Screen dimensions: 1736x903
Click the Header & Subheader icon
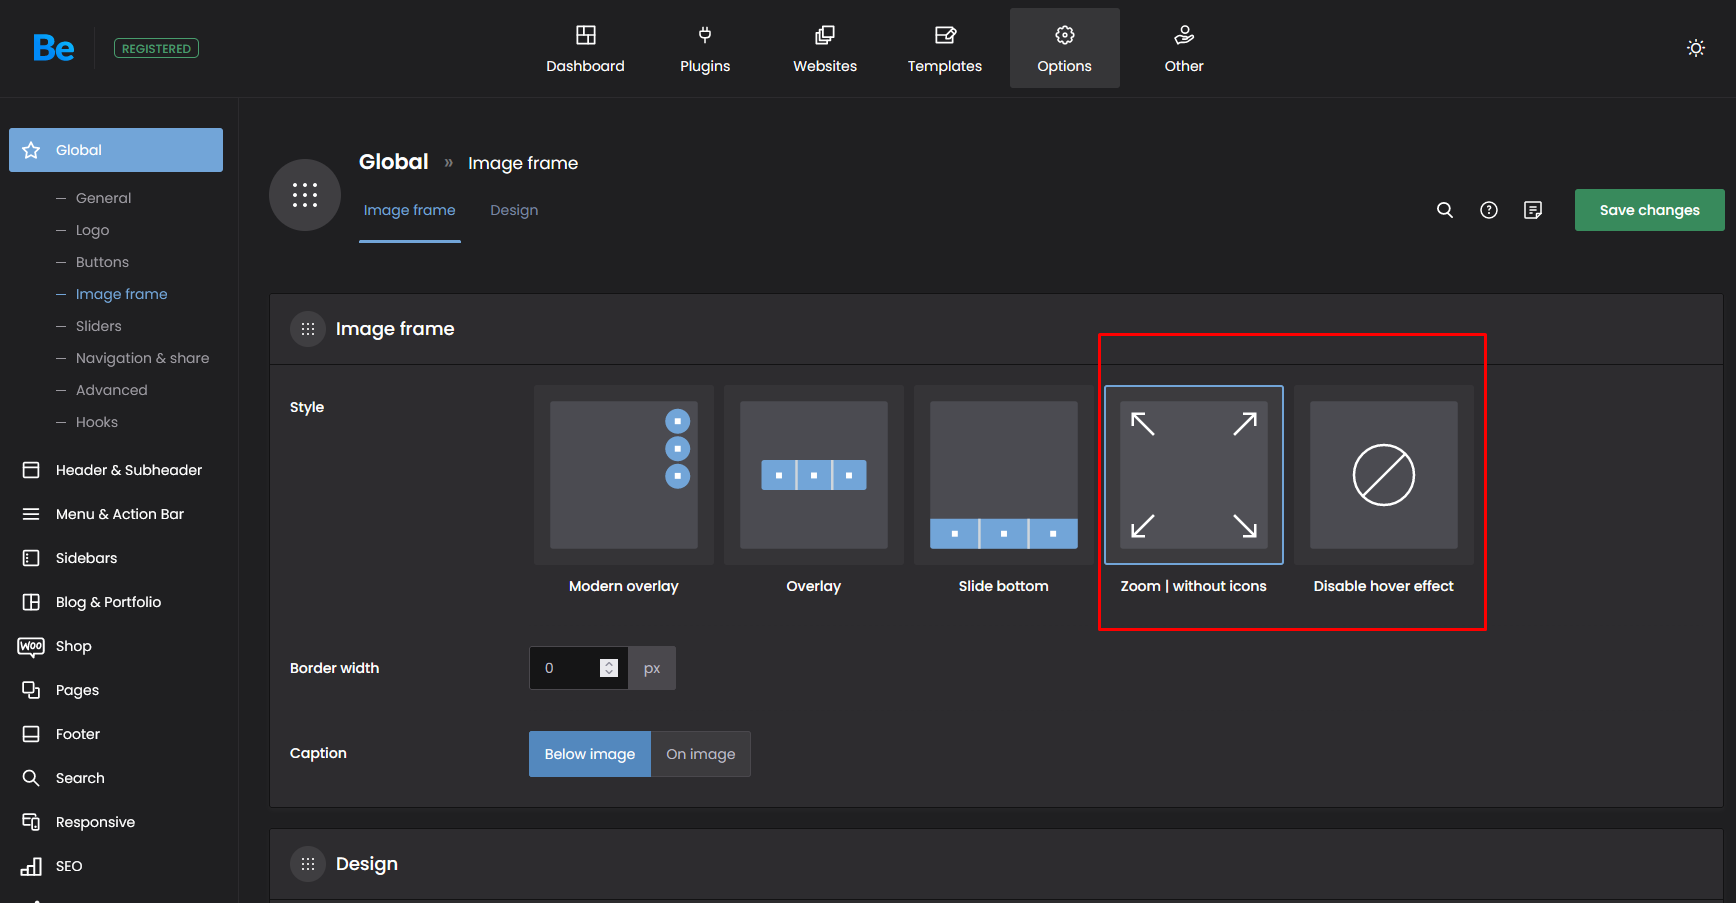tap(31, 470)
